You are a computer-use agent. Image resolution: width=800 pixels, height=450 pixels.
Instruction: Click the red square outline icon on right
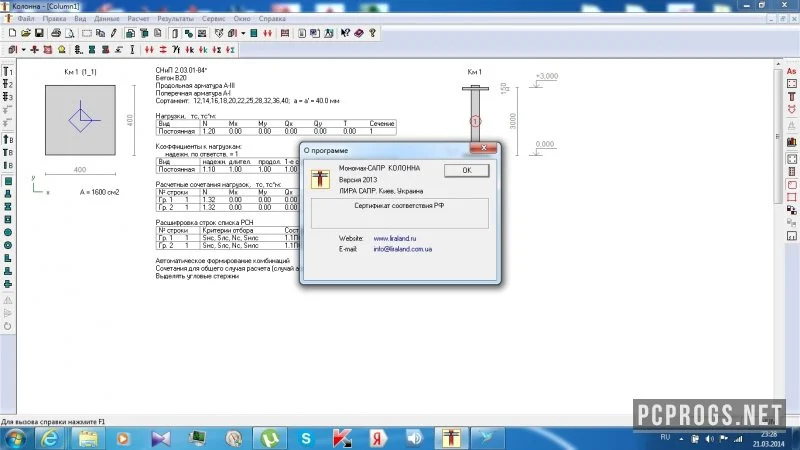pyautogui.click(x=791, y=197)
